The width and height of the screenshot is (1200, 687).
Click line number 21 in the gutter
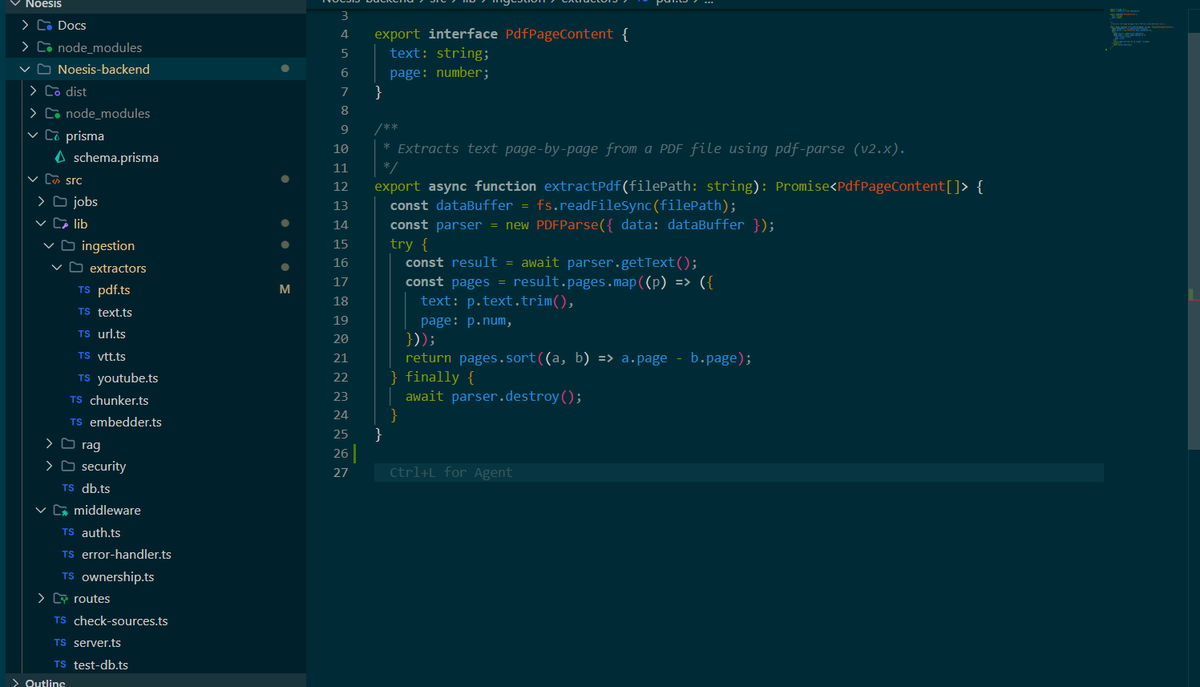[x=340, y=358]
